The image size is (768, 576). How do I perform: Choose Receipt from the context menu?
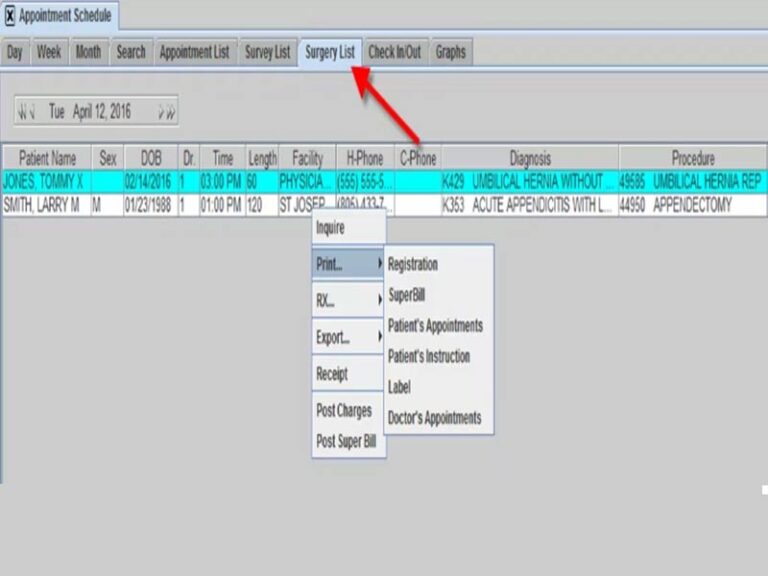[348, 374]
